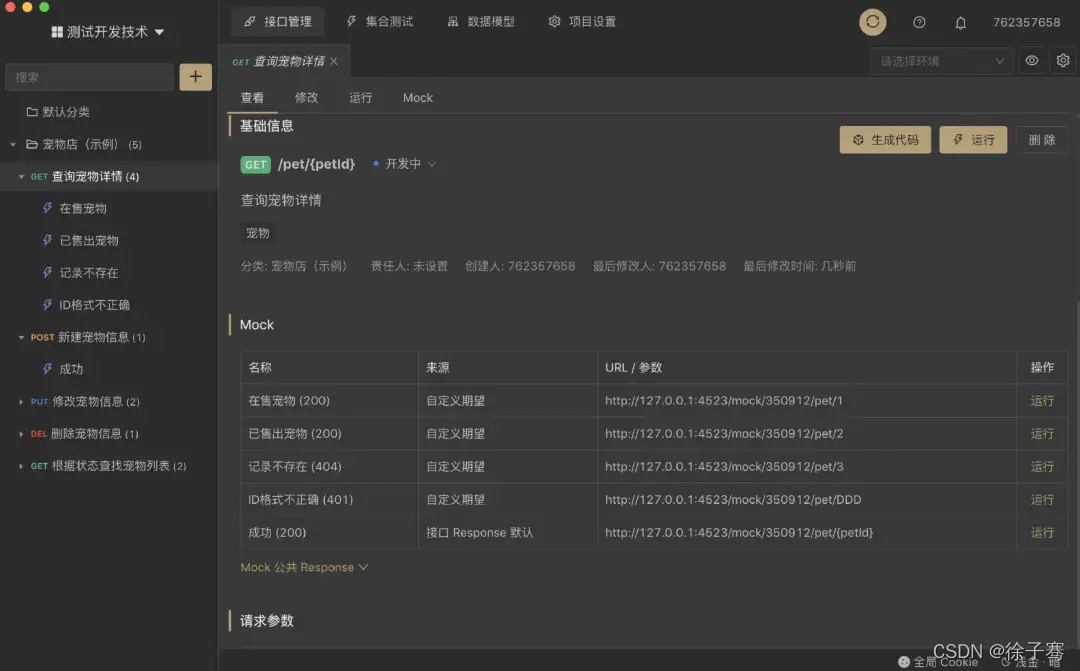Run the 在售宠物 (200) mock row
The height and width of the screenshot is (671, 1080).
click(x=1041, y=400)
